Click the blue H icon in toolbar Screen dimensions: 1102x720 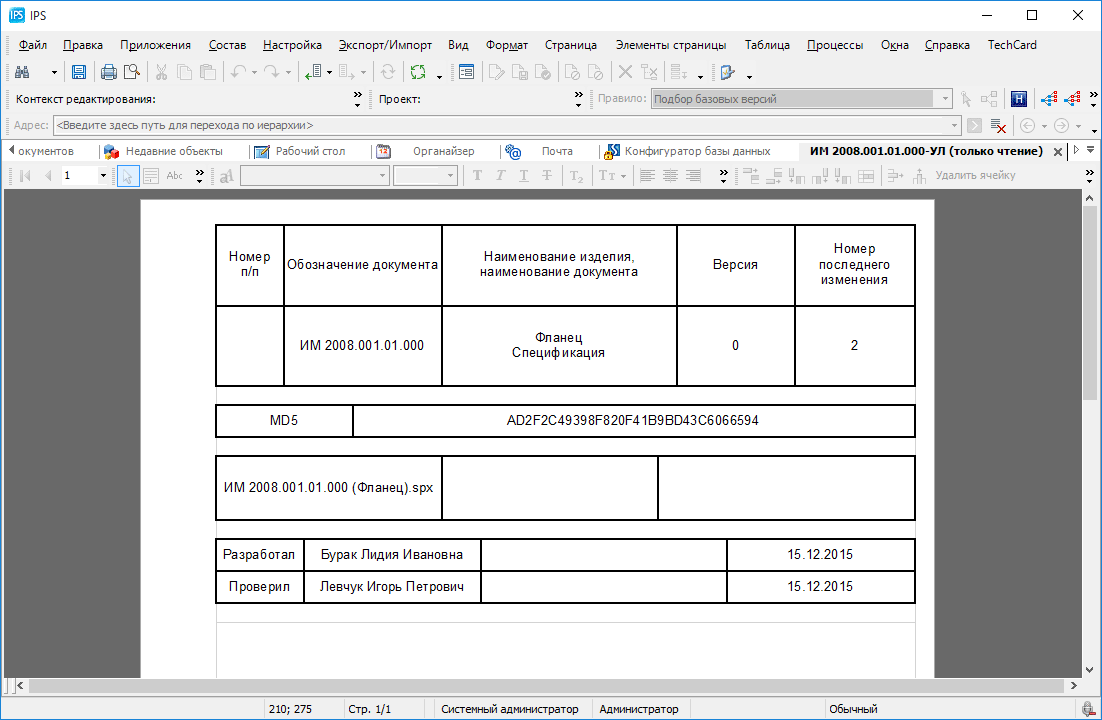point(1019,99)
